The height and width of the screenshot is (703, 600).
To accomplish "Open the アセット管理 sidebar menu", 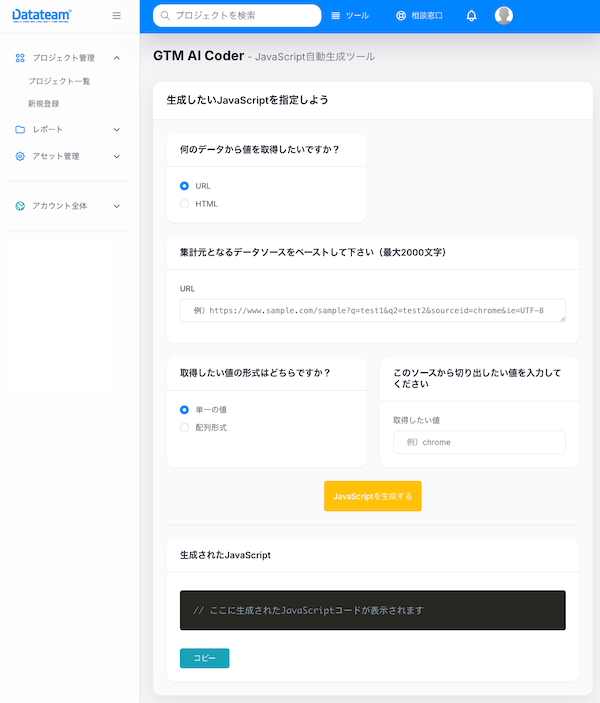I will (x=68, y=156).
